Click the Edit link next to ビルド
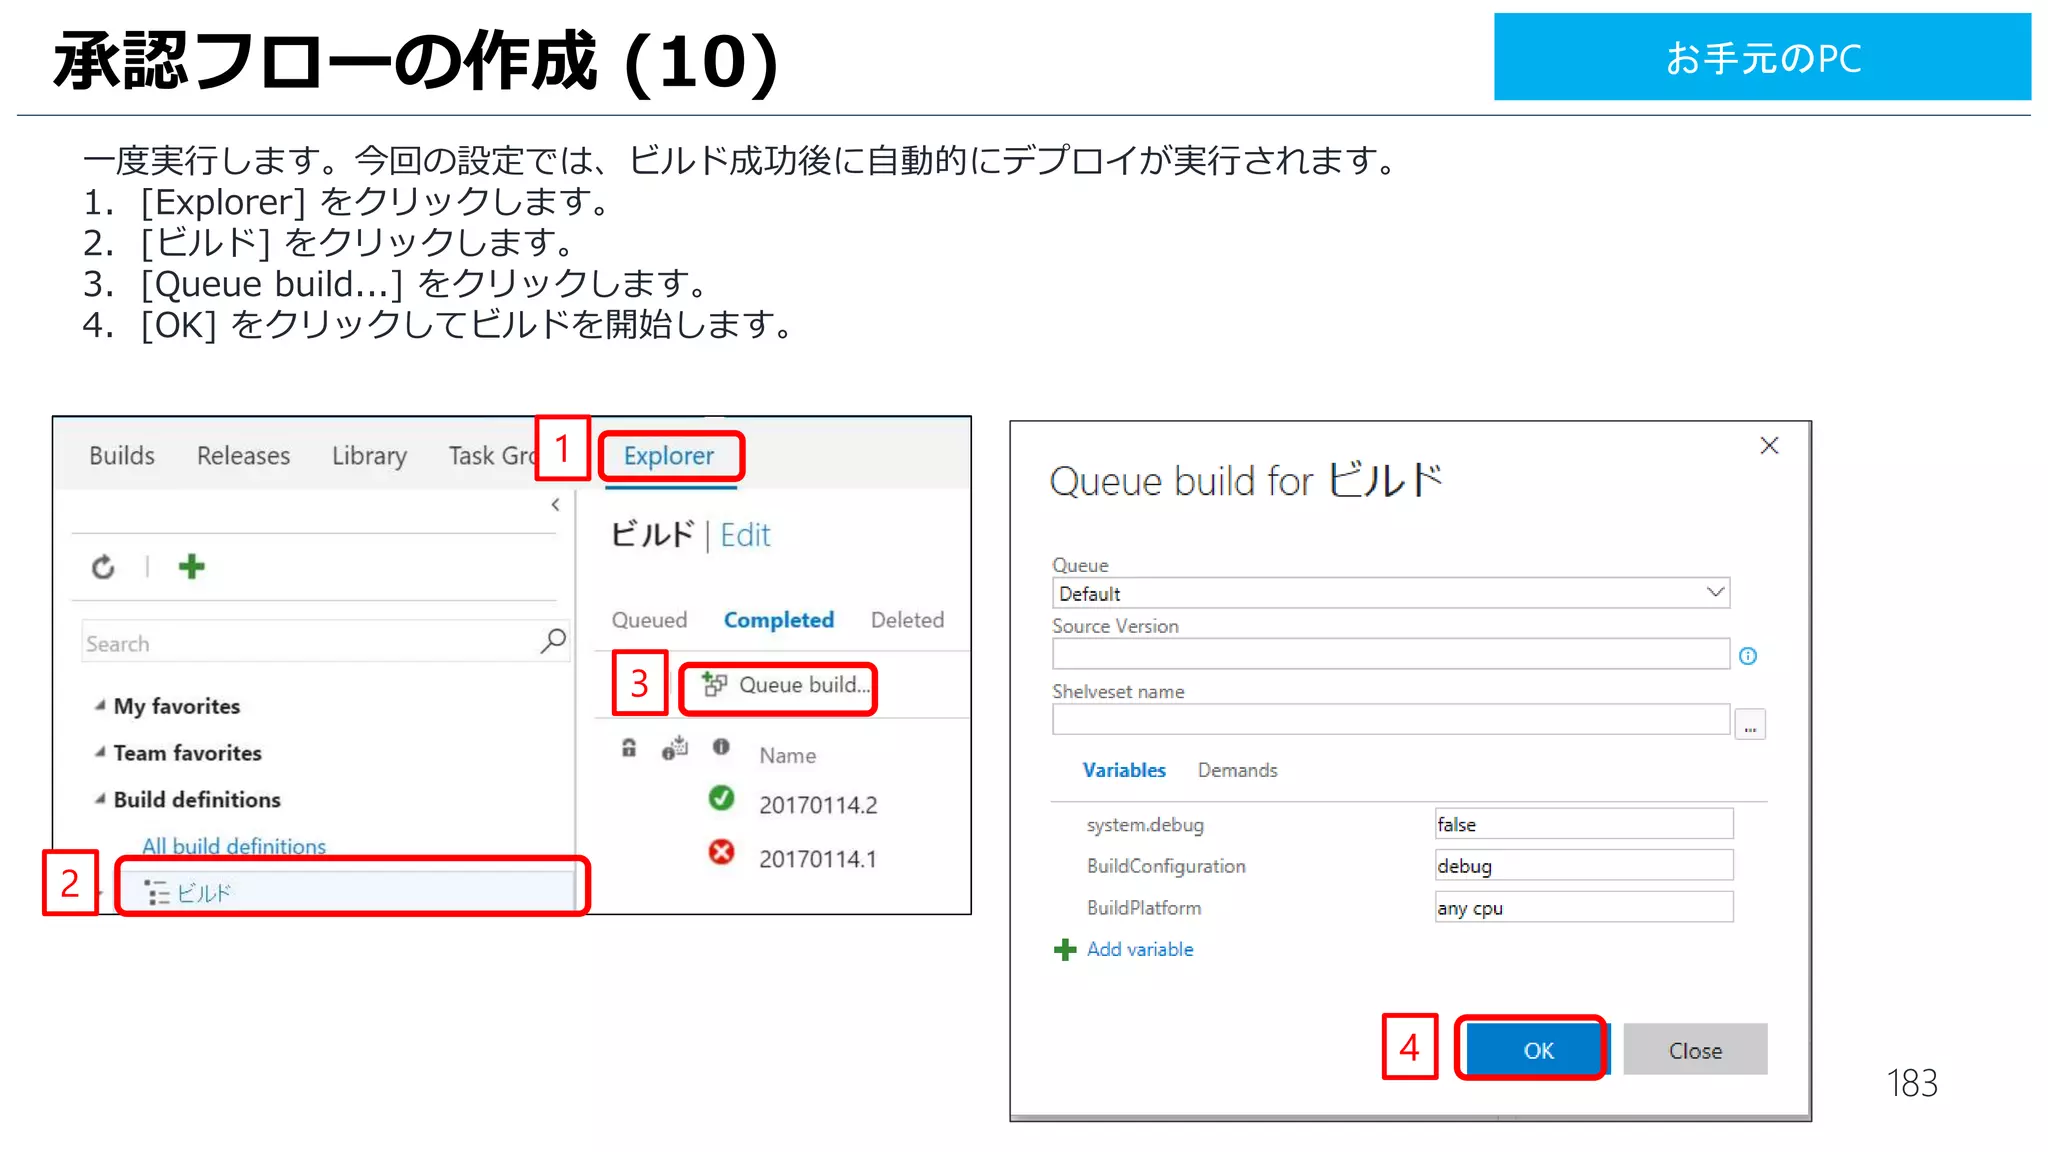The height and width of the screenshot is (1152, 2048). (745, 535)
